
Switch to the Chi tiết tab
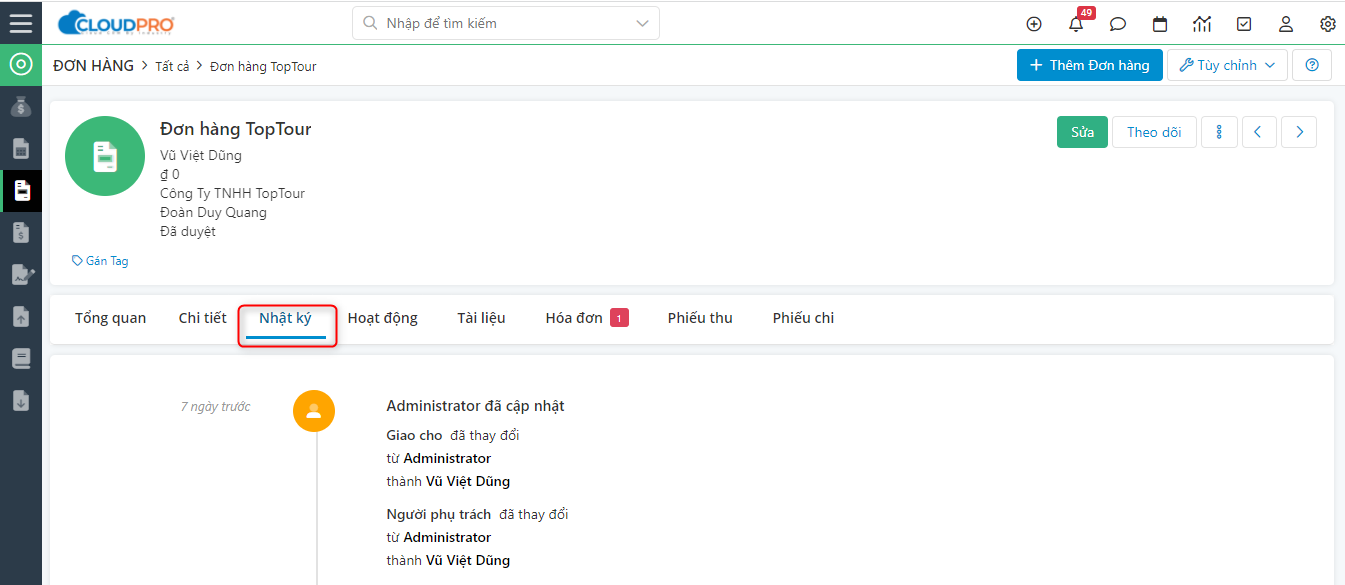203,318
